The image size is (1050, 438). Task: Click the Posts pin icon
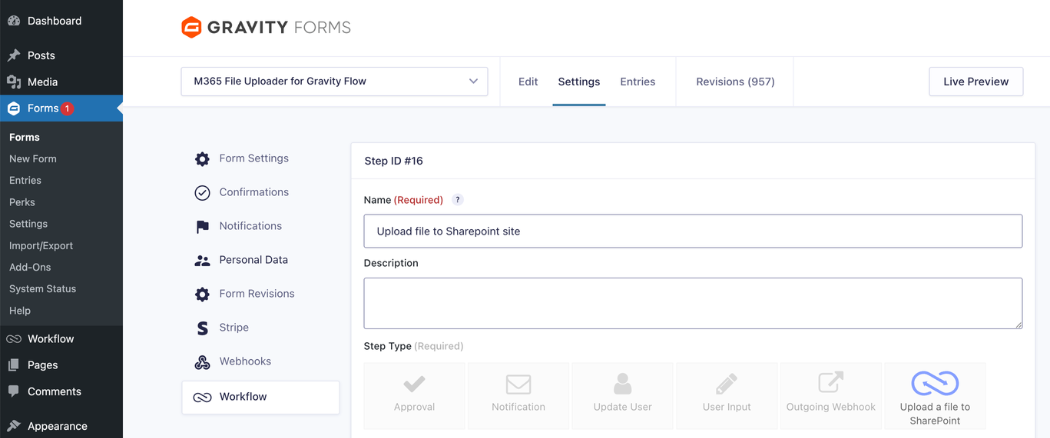pyautogui.click(x=14, y=55)
